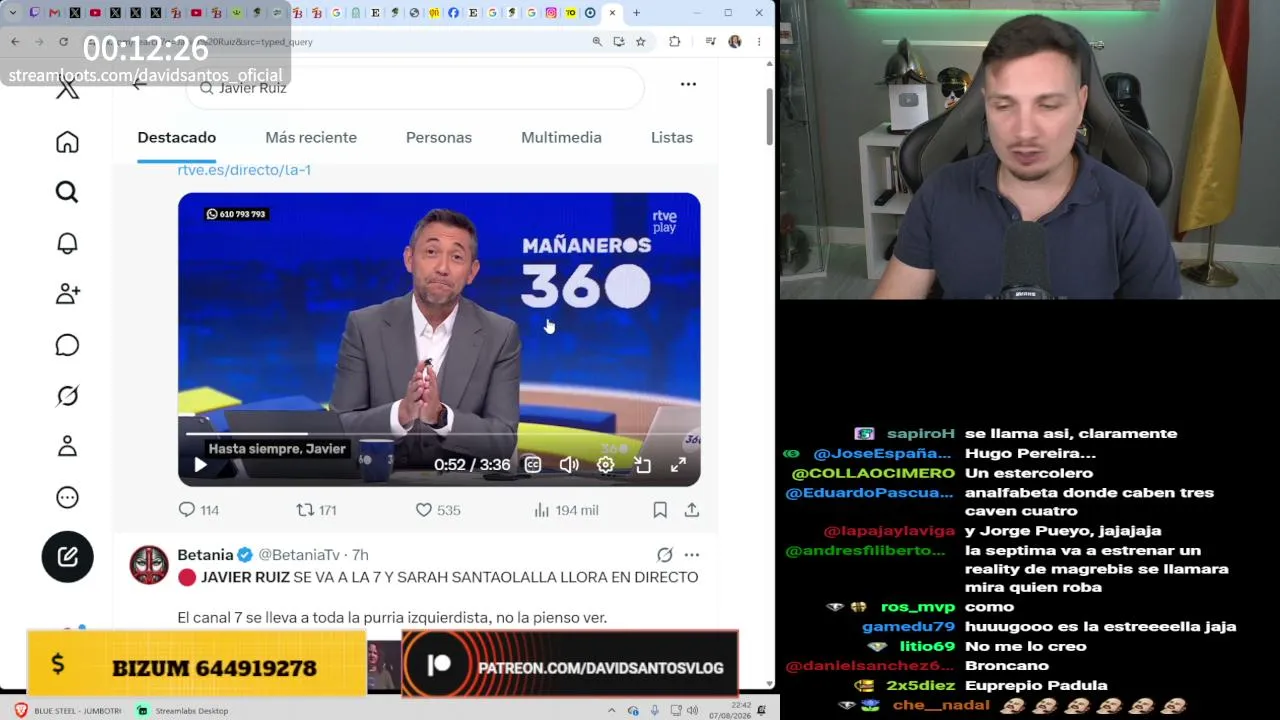The width and height of the screenshot is (1280, 720).
Task: Open more options on Betania post
Action: pyautogui.click(x=692, y=555)
